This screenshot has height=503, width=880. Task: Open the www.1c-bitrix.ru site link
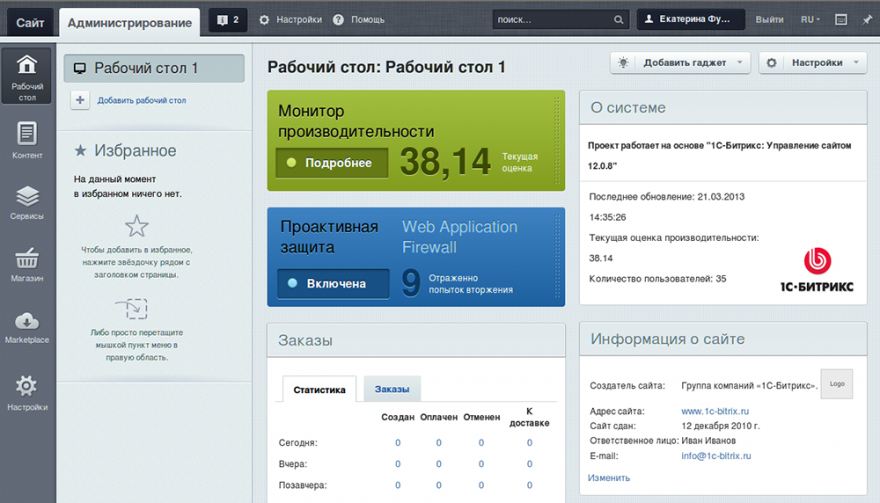pyautogui.click(x=715, y=411)
